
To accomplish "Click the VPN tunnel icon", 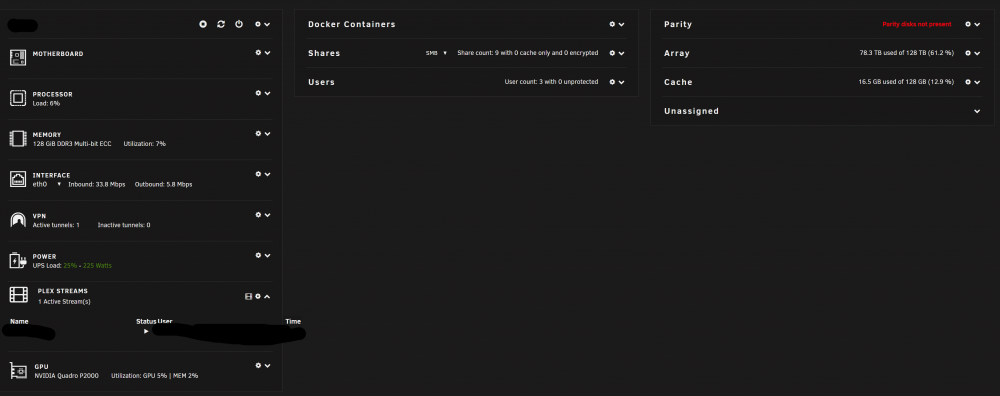I will point(18,220).
